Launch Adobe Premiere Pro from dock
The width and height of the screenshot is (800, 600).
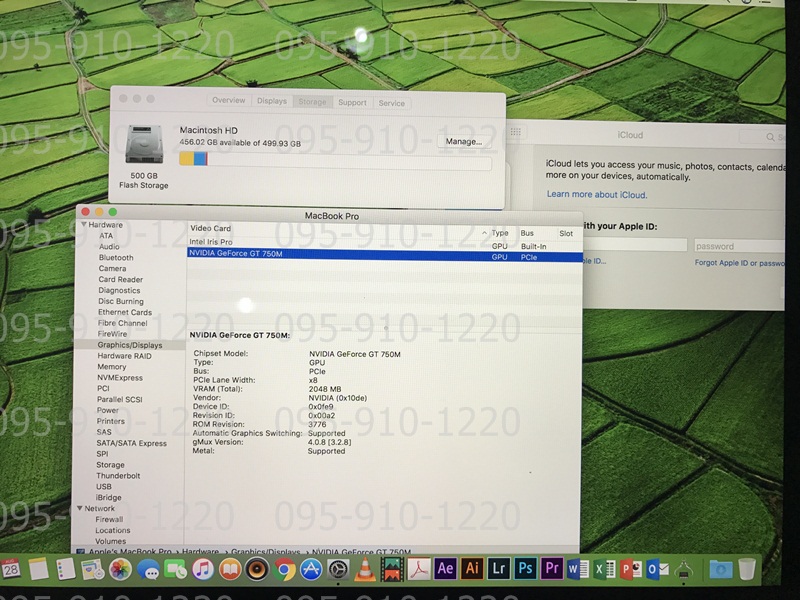pos(551,569)
